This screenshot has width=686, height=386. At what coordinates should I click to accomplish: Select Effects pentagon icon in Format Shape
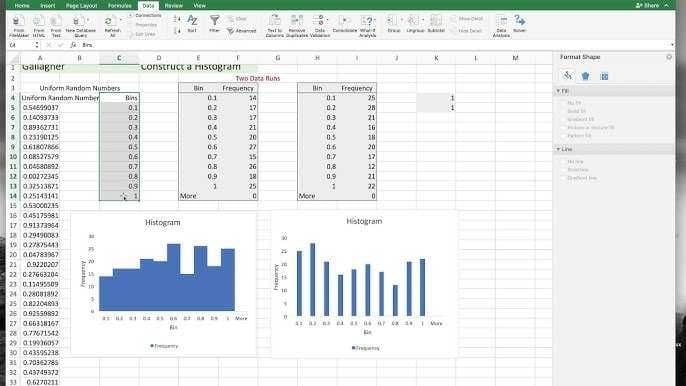(x=585, y=76)
